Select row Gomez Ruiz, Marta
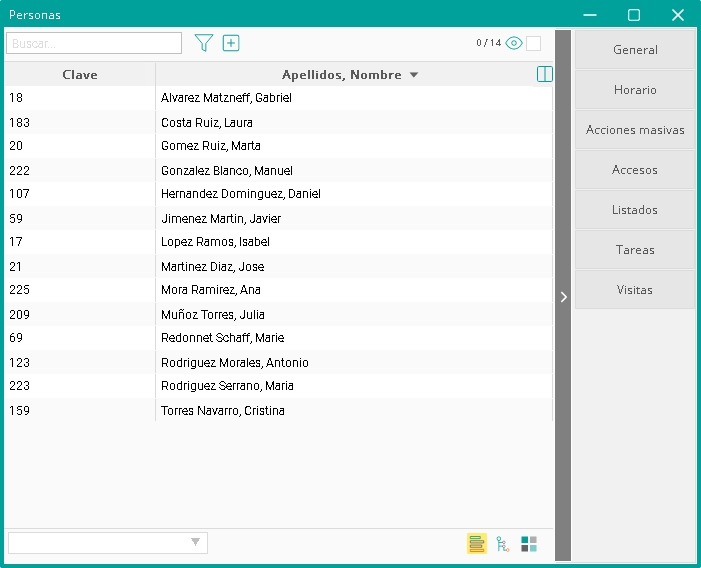701x568 pixels. pos(279,146)
